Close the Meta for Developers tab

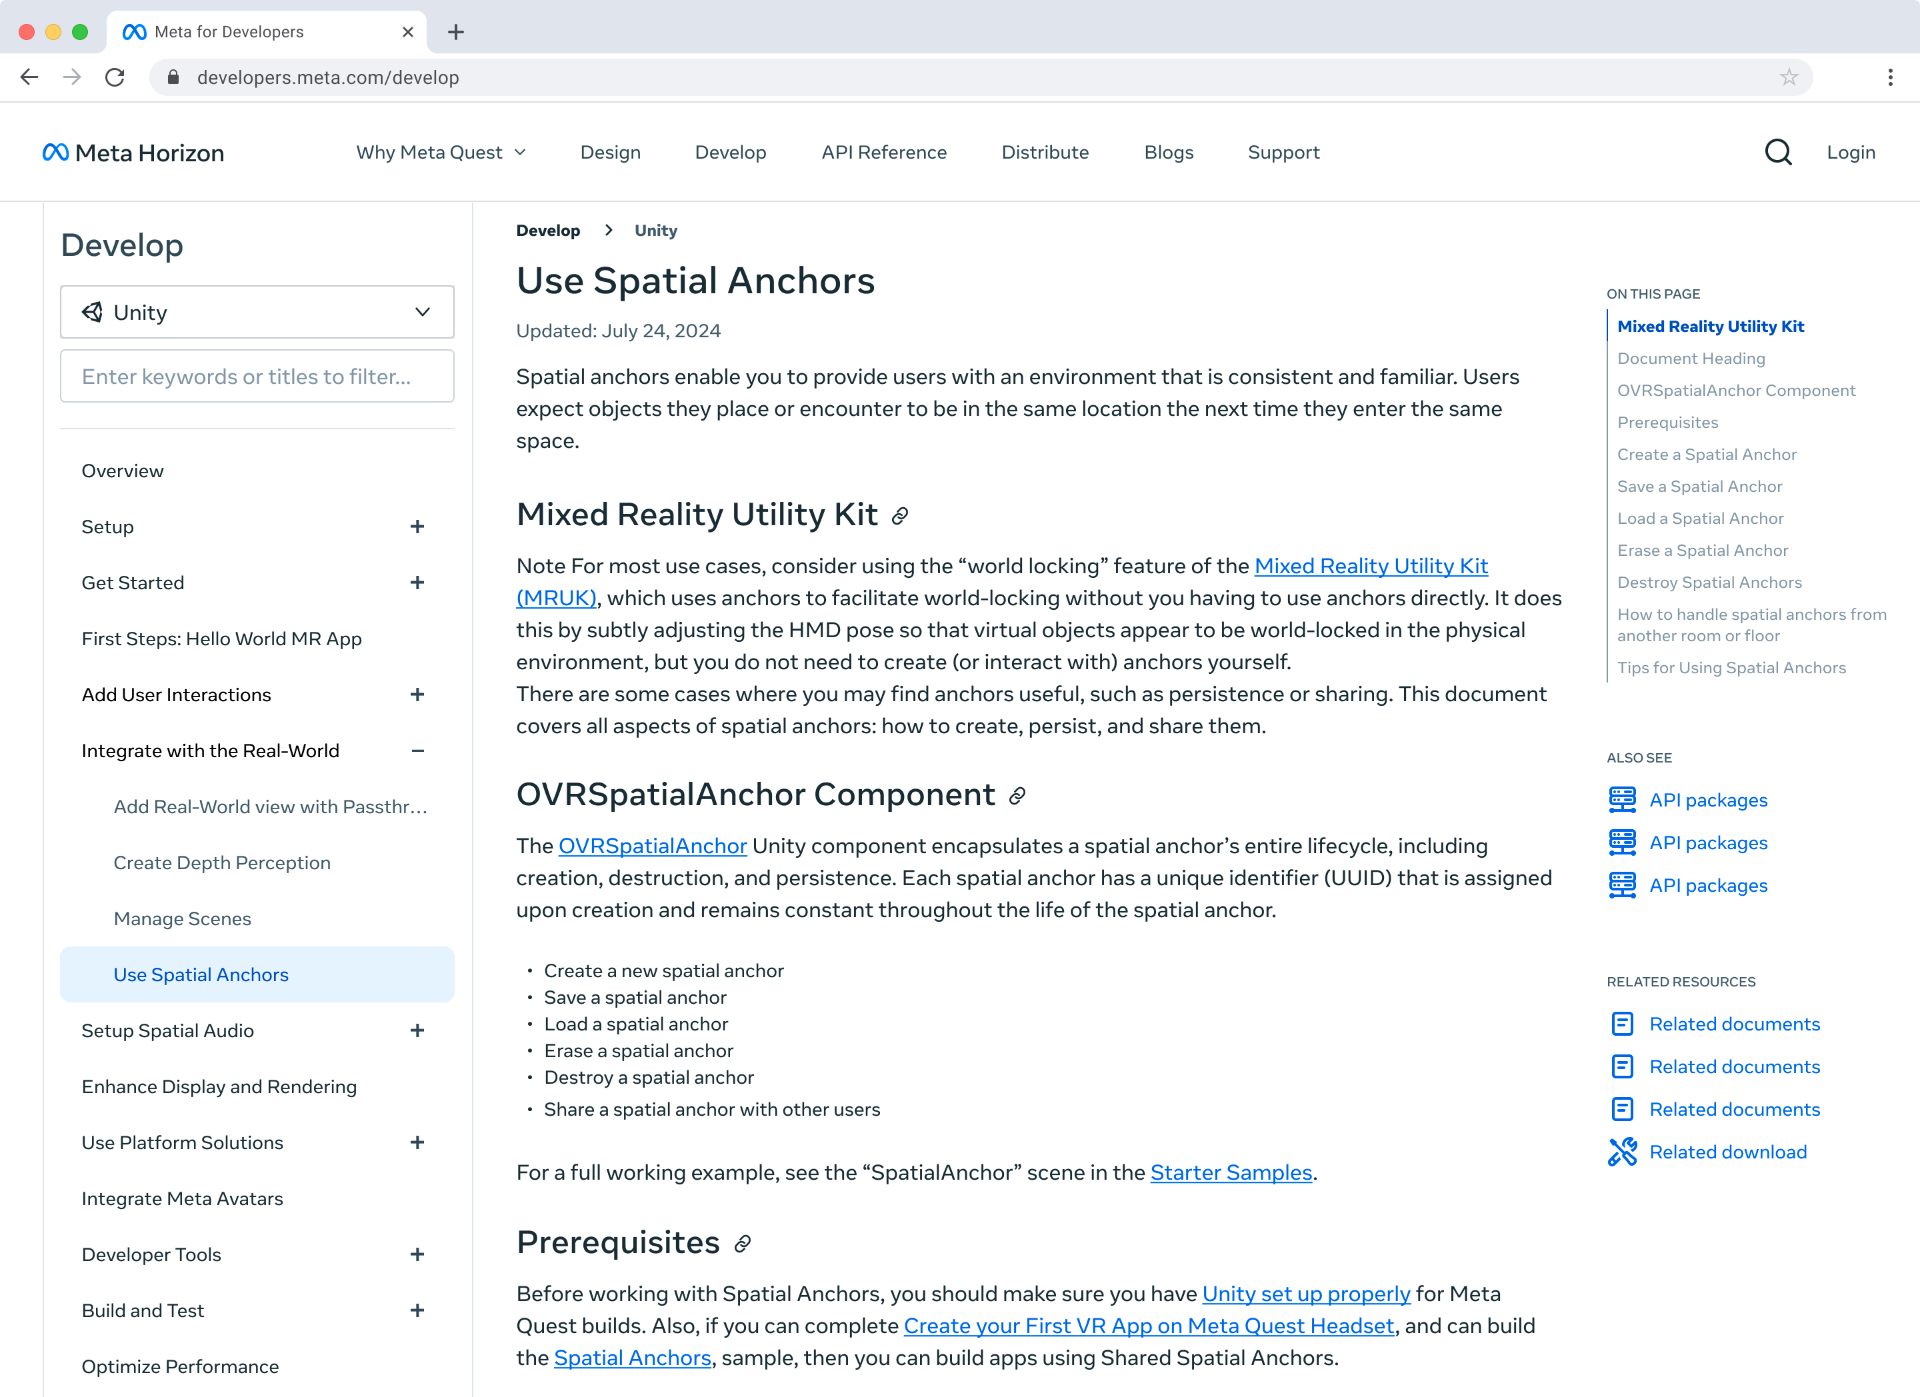(x=408, y=32)
